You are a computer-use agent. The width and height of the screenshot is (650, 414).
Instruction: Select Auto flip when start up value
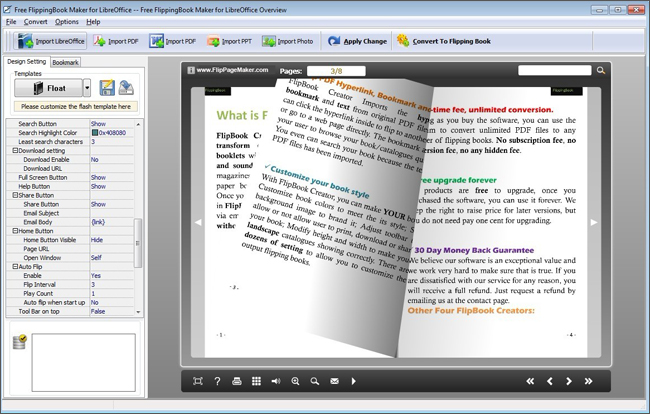point(112,303)
